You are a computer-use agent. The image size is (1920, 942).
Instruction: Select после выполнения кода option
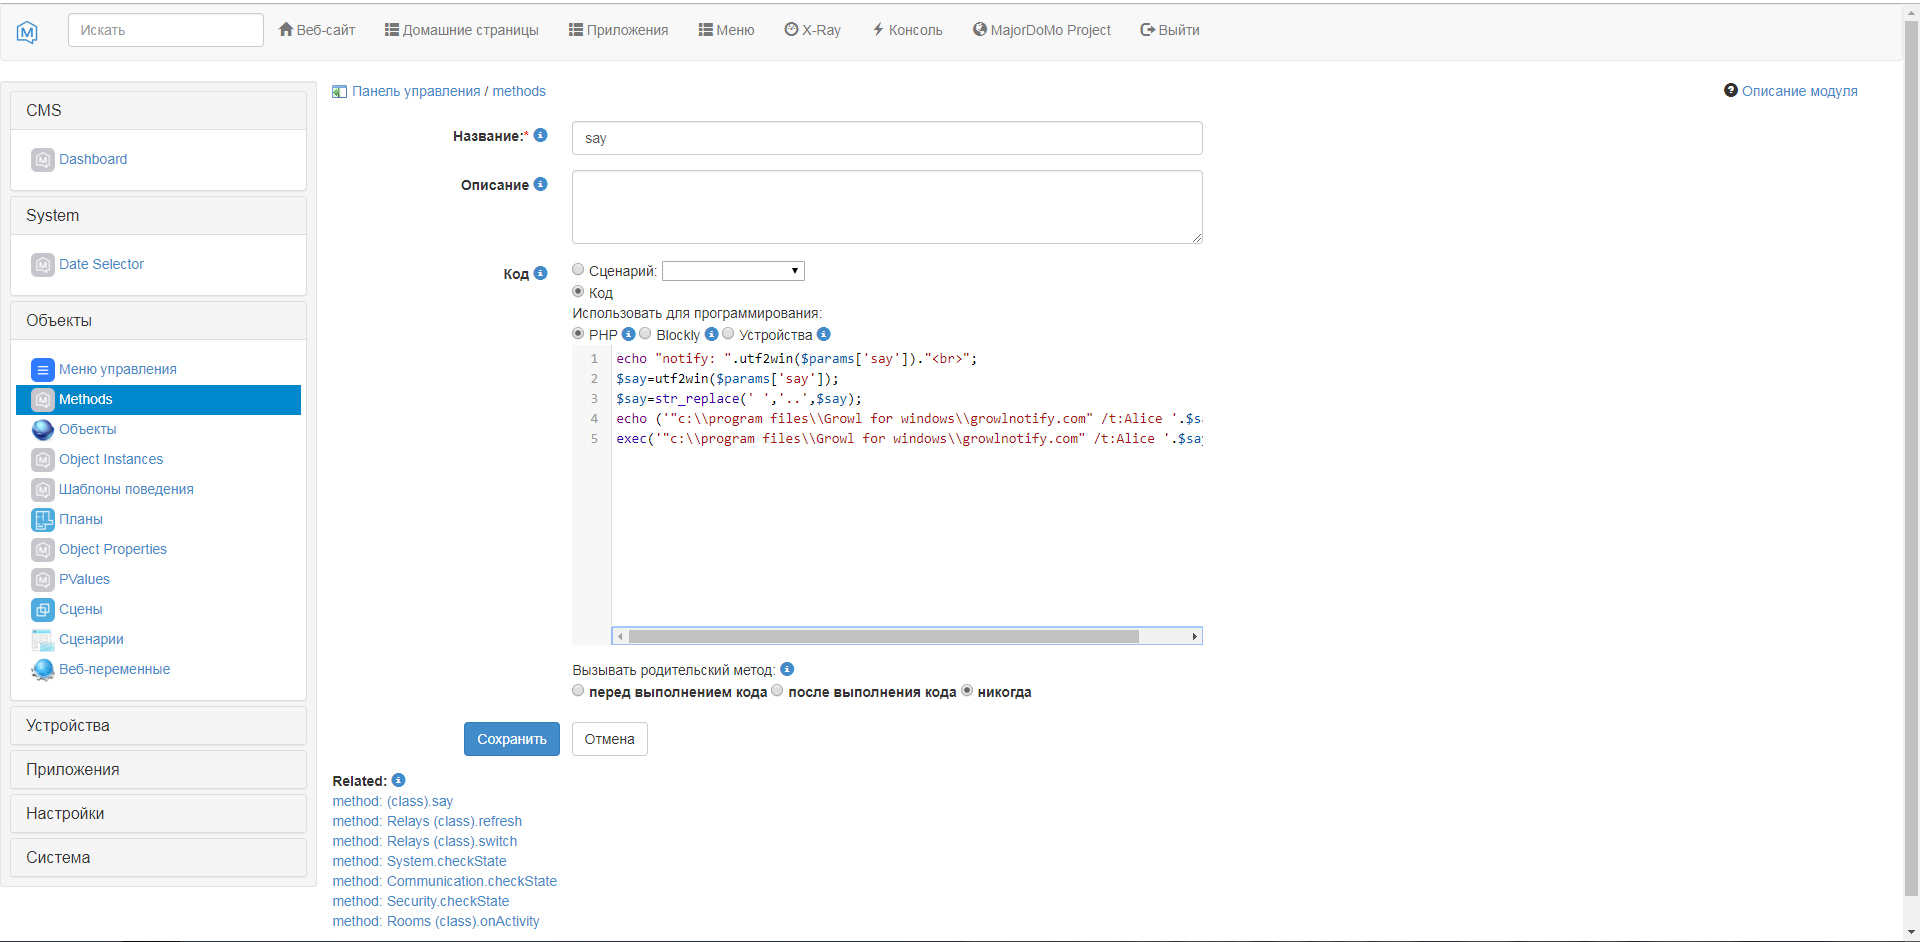(777, 690)
